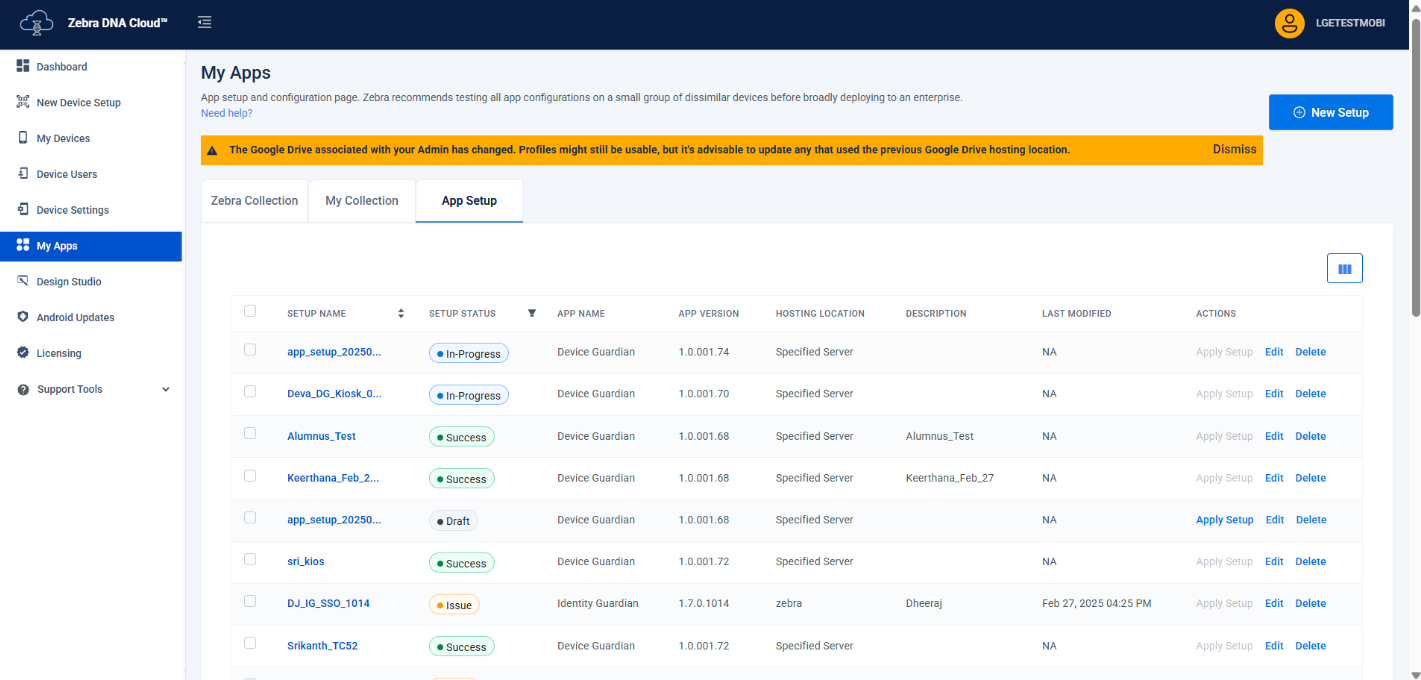Click the Dashboard icon in sidebar
This screenshot has width=1421, height=680.
coord(23,66)
